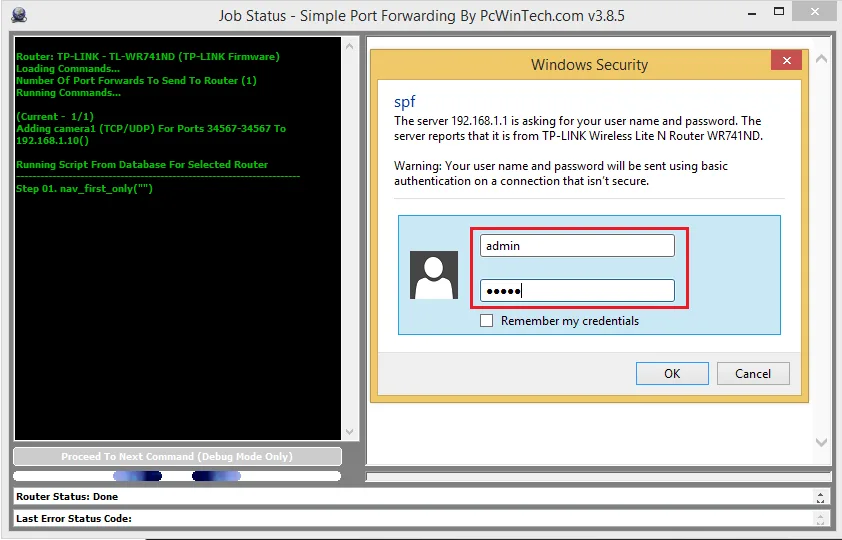Click the job progress bar
842x540 pixels.
[x=177, y=476]
